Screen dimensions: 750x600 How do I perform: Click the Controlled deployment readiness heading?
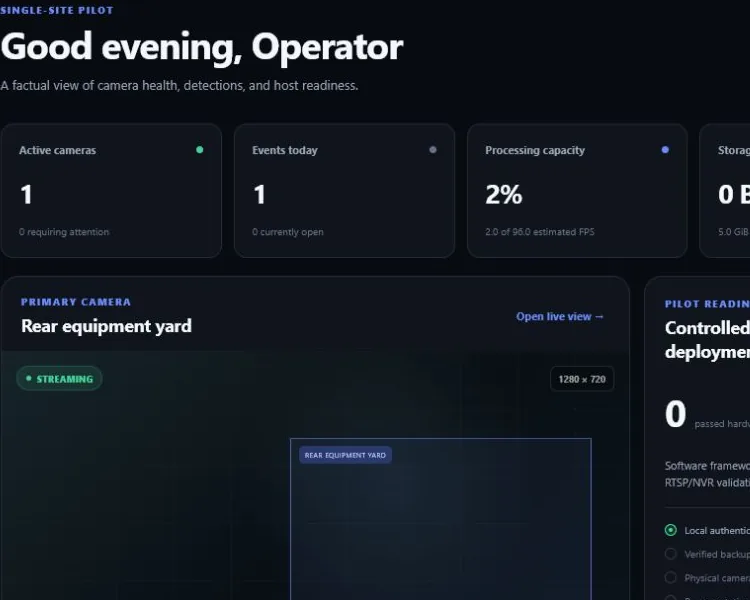[x=707, y=340]
